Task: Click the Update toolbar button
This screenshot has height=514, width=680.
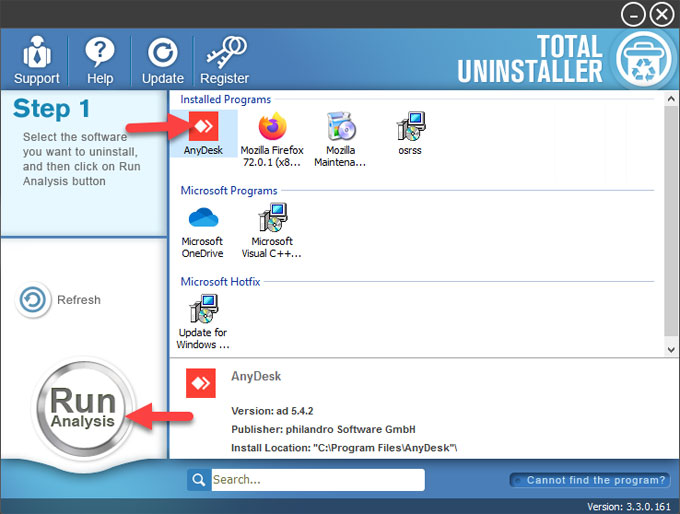Action: [x=163, y=60]
